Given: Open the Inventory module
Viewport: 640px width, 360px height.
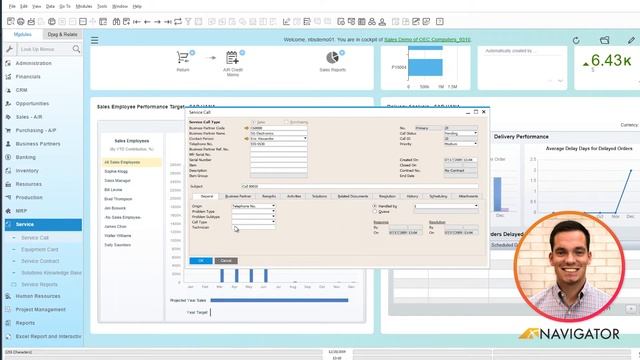Looking at the screenshot, I should click(x=27, y=171).
